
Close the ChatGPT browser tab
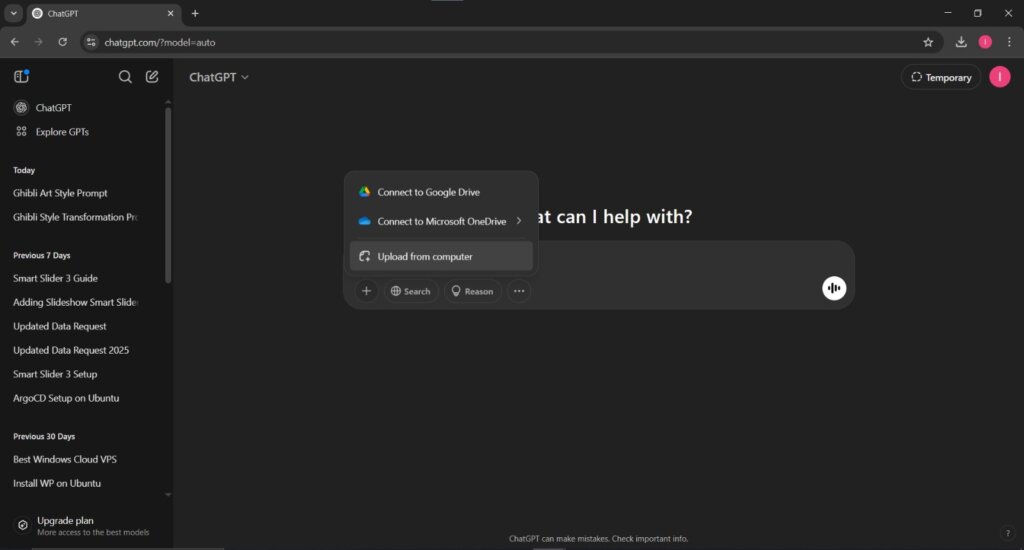coord(170,13)
